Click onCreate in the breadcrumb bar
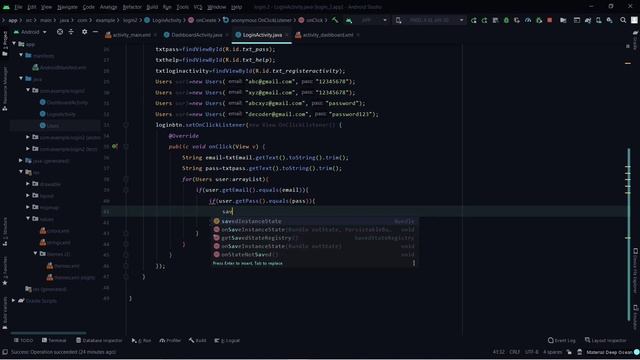640x360 pixels. [x=202, y=20]
